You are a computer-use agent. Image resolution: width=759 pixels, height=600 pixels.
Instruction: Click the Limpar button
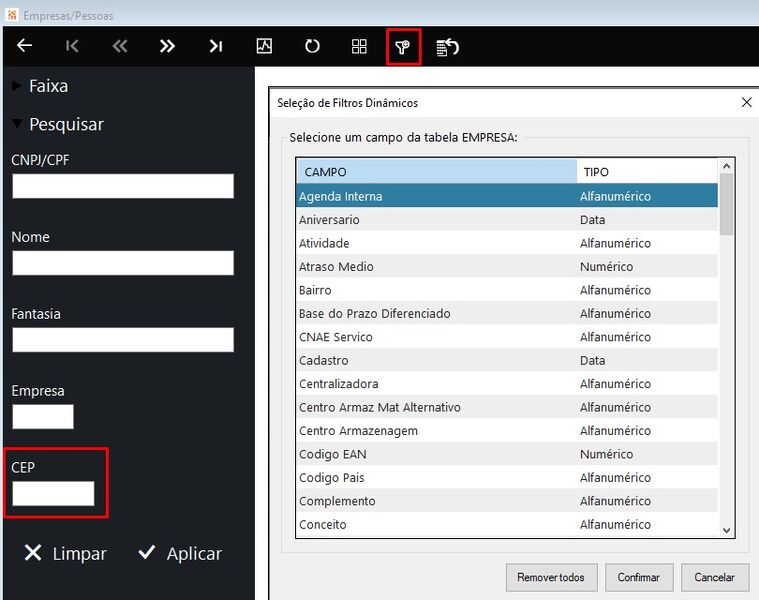65,553
